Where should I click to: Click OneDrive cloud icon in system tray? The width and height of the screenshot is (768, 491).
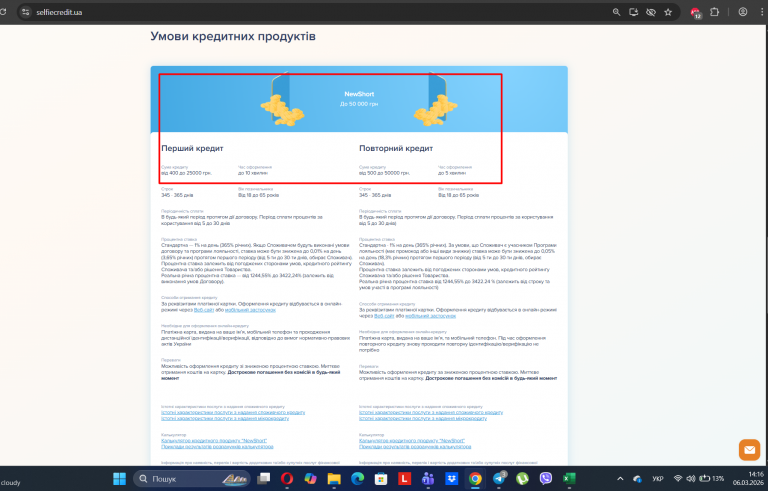coord(637,479)
